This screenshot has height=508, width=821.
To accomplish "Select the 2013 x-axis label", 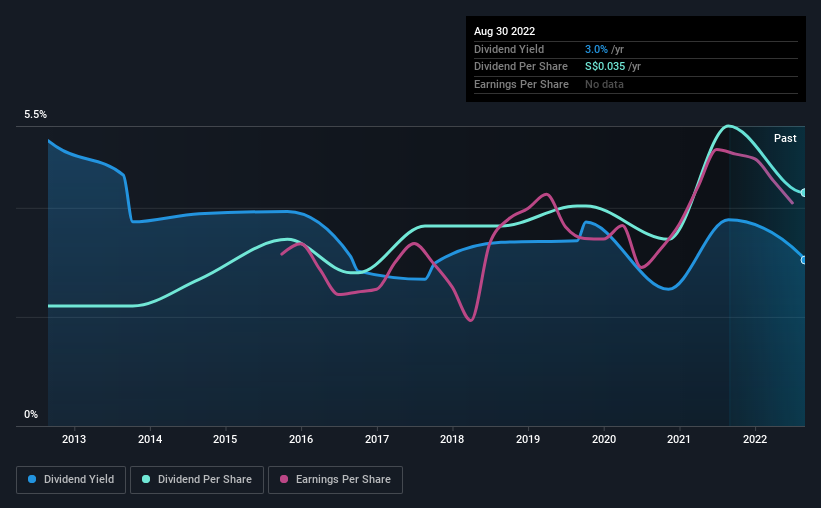I will coord(74,439).
